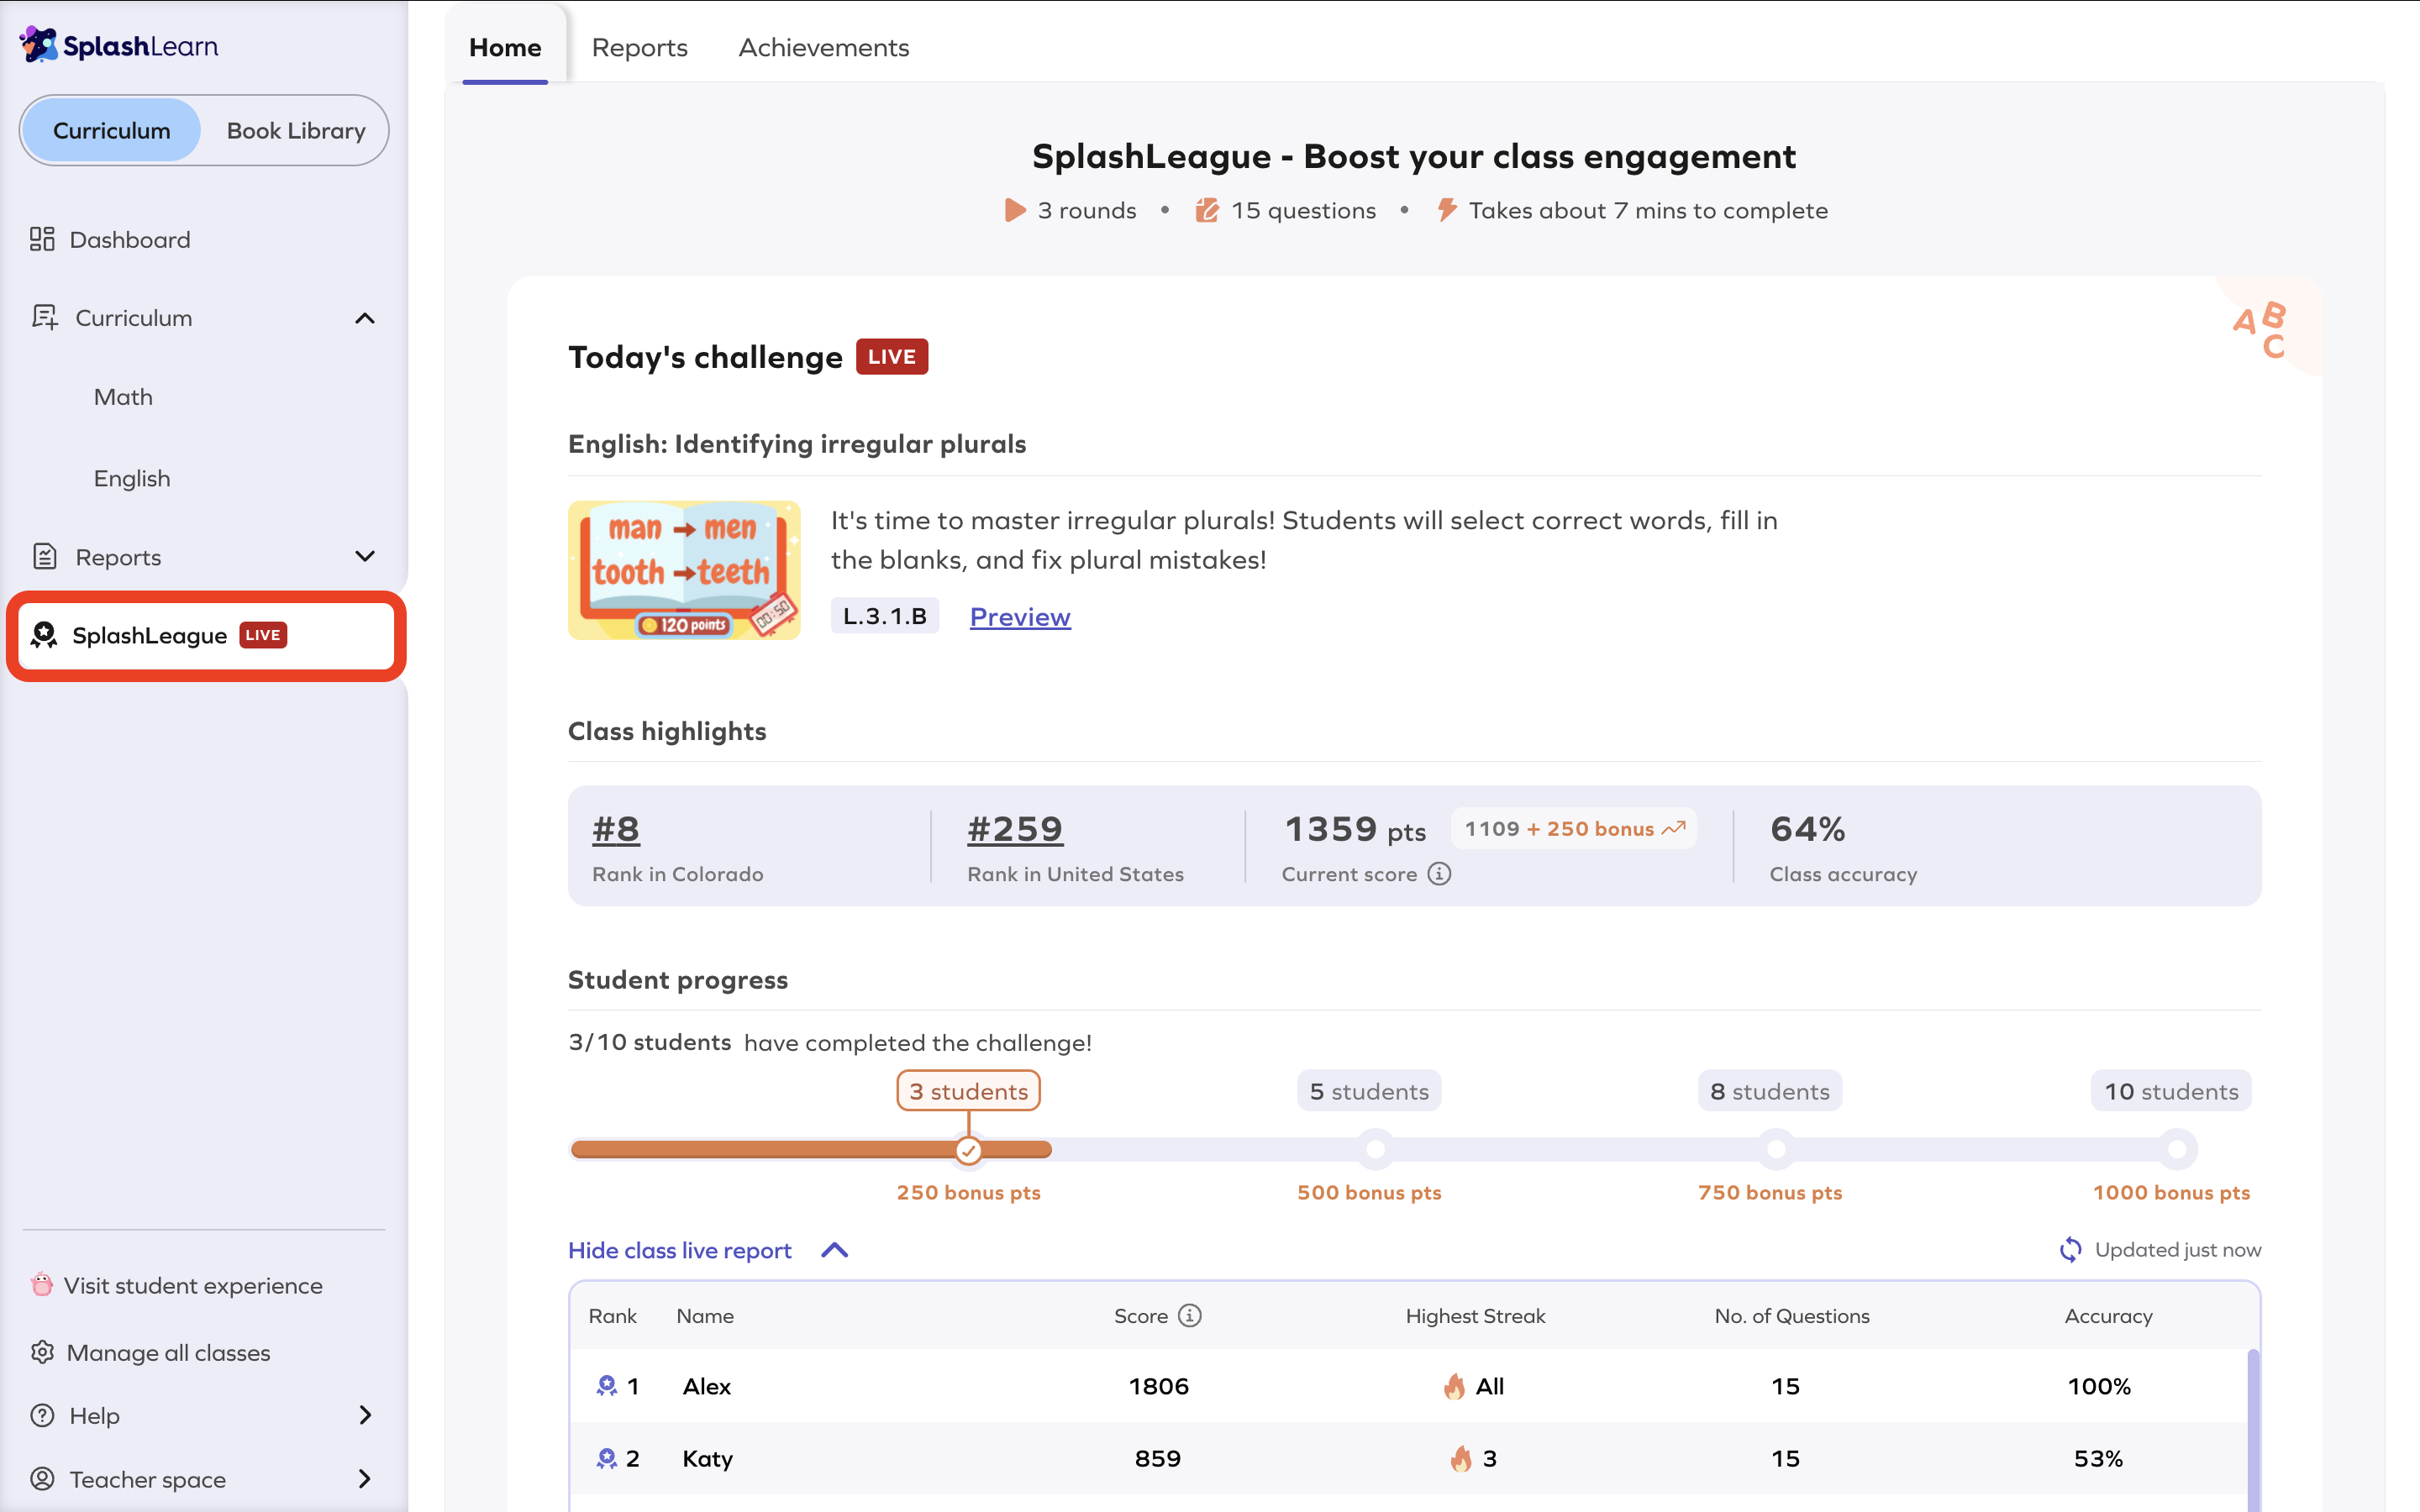Click the irregular plurals challenge thumbnail
2420x1512 pixels.
click(684, 570)
